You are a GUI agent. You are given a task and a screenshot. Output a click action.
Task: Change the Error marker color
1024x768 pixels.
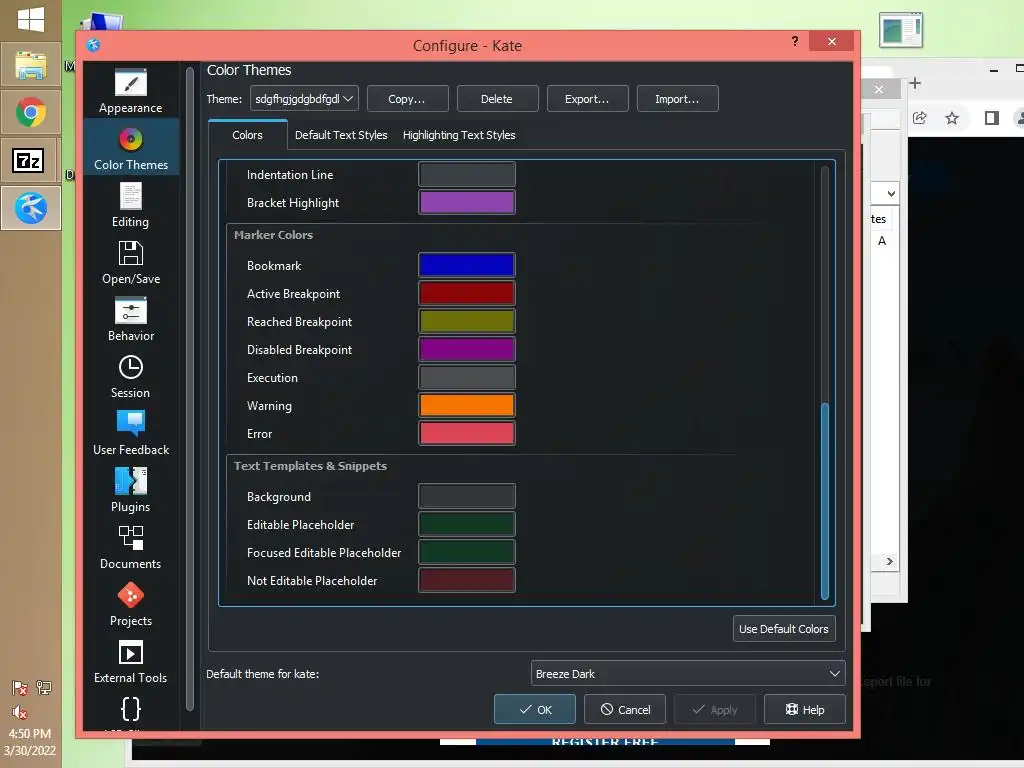point(467,434)
